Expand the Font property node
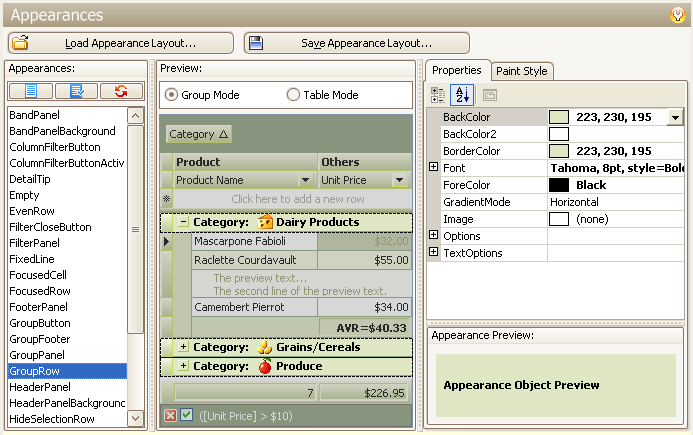The height and width of the screenshot is (435, 693). click(434, 167)
